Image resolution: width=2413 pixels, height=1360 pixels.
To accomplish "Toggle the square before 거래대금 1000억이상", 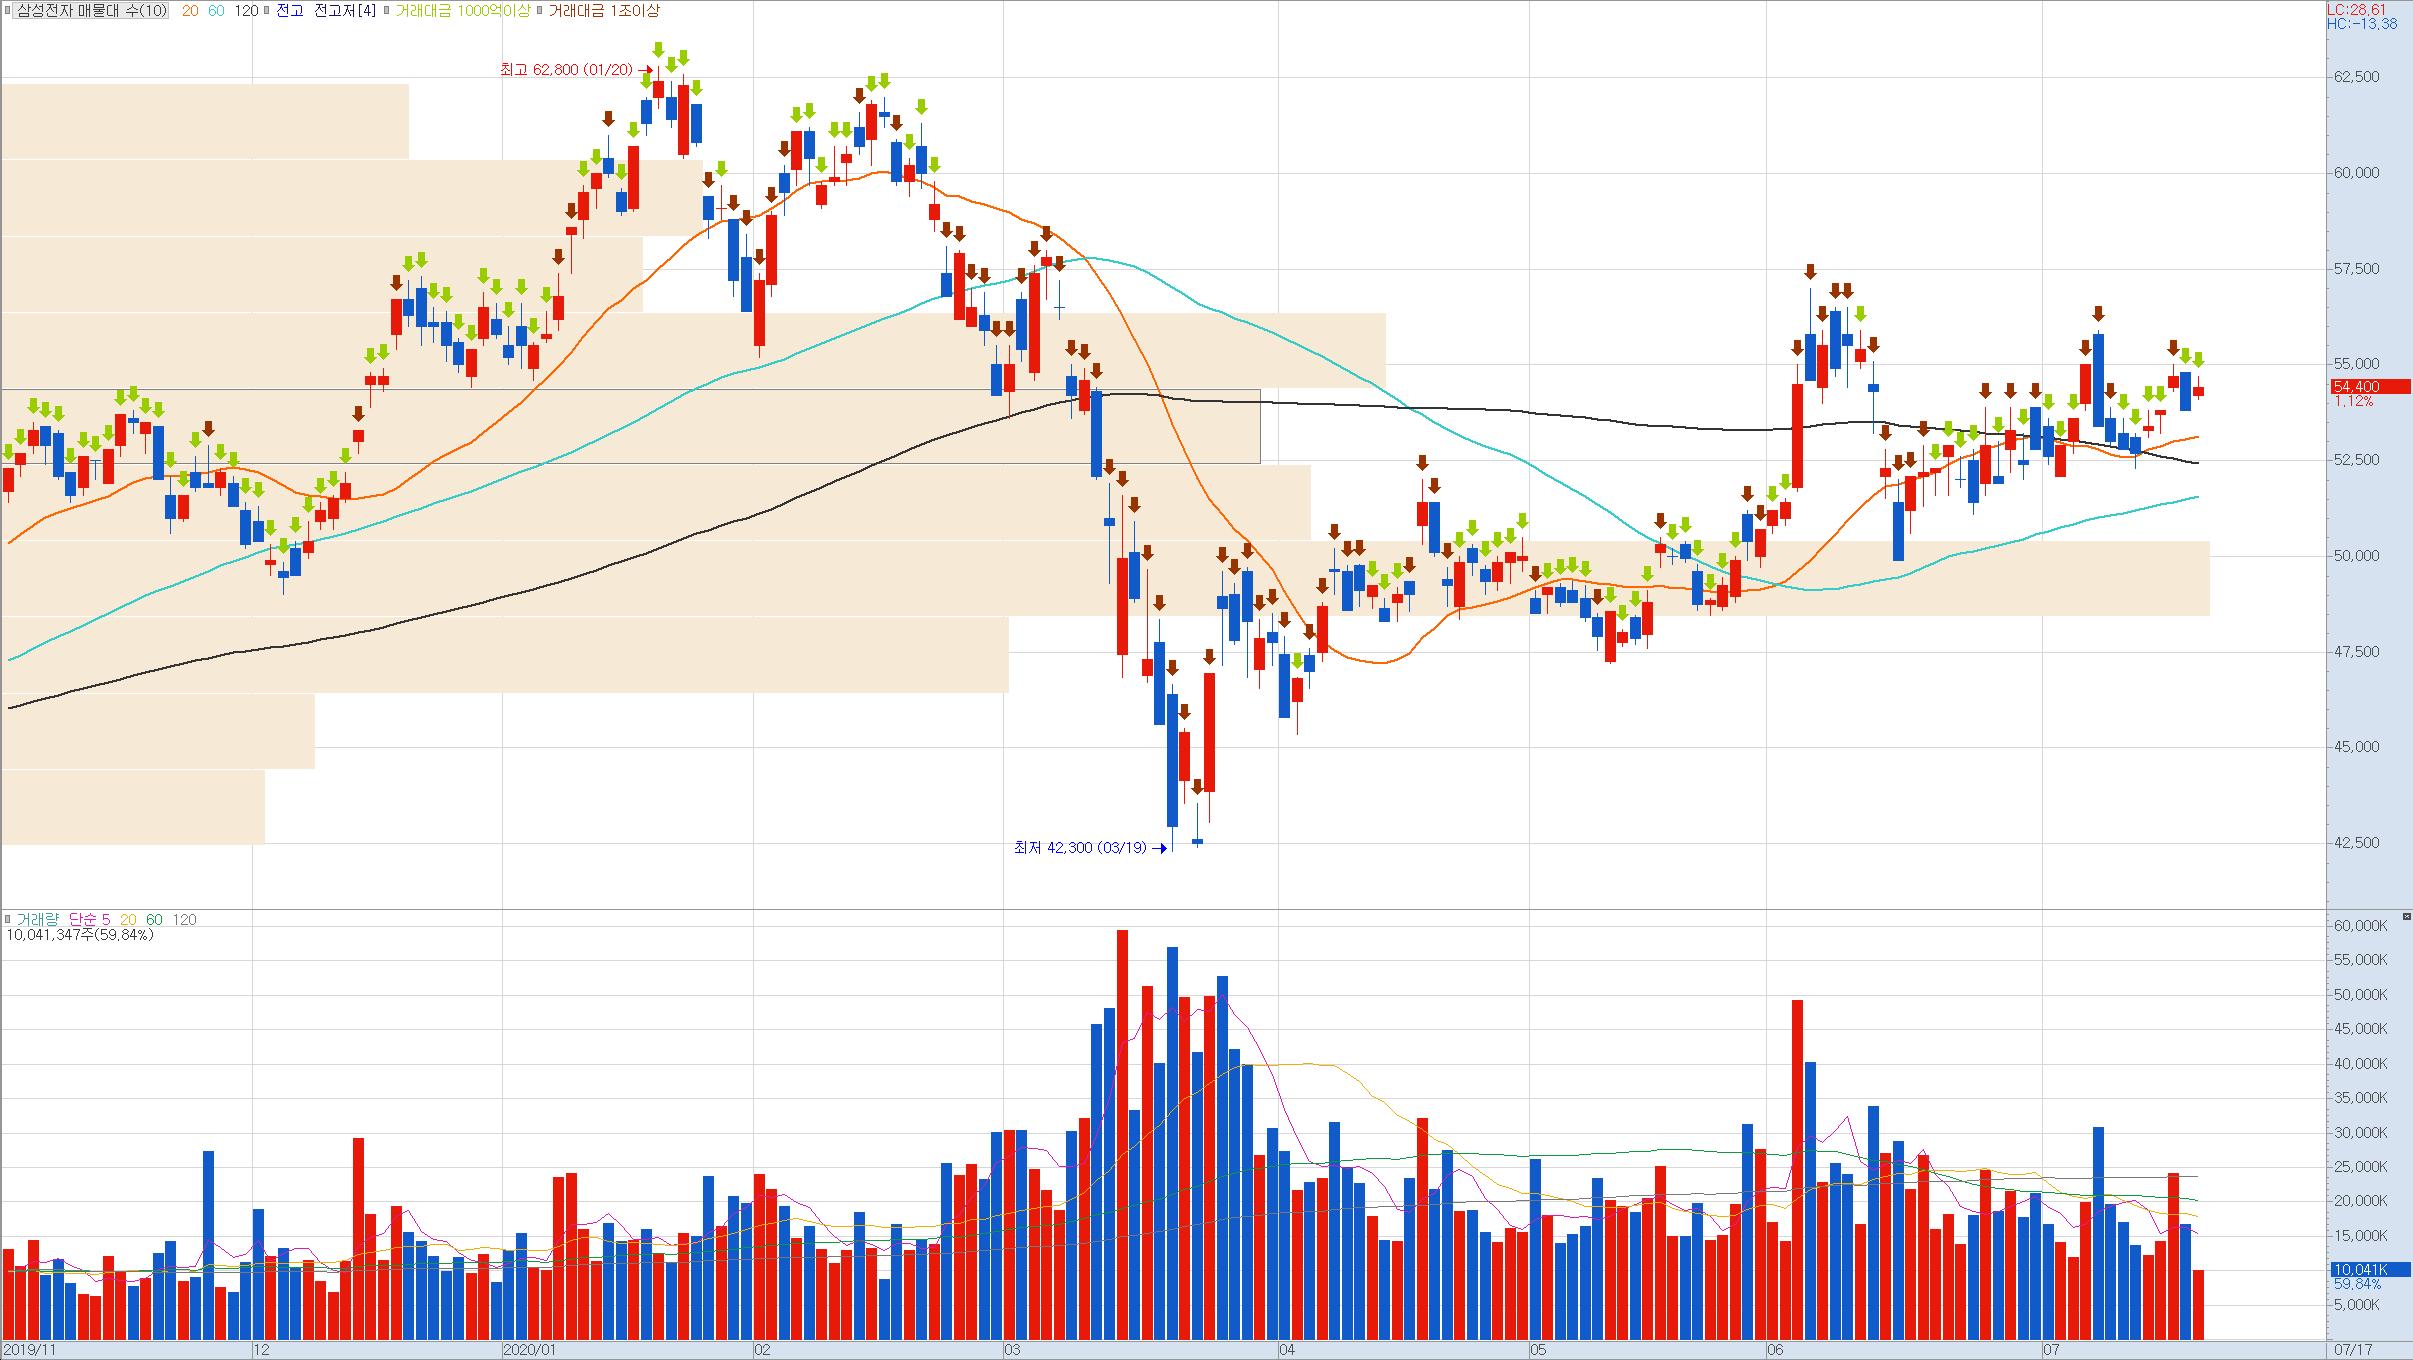I will [387, 11].
